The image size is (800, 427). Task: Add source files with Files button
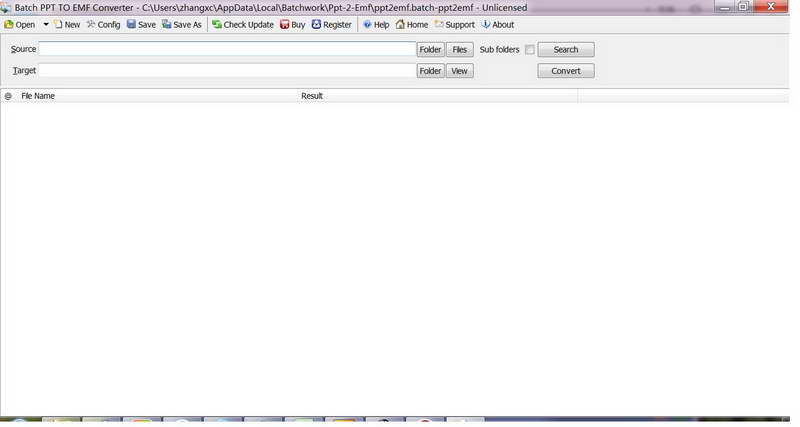pyautogui.click(x=460, y=49)
